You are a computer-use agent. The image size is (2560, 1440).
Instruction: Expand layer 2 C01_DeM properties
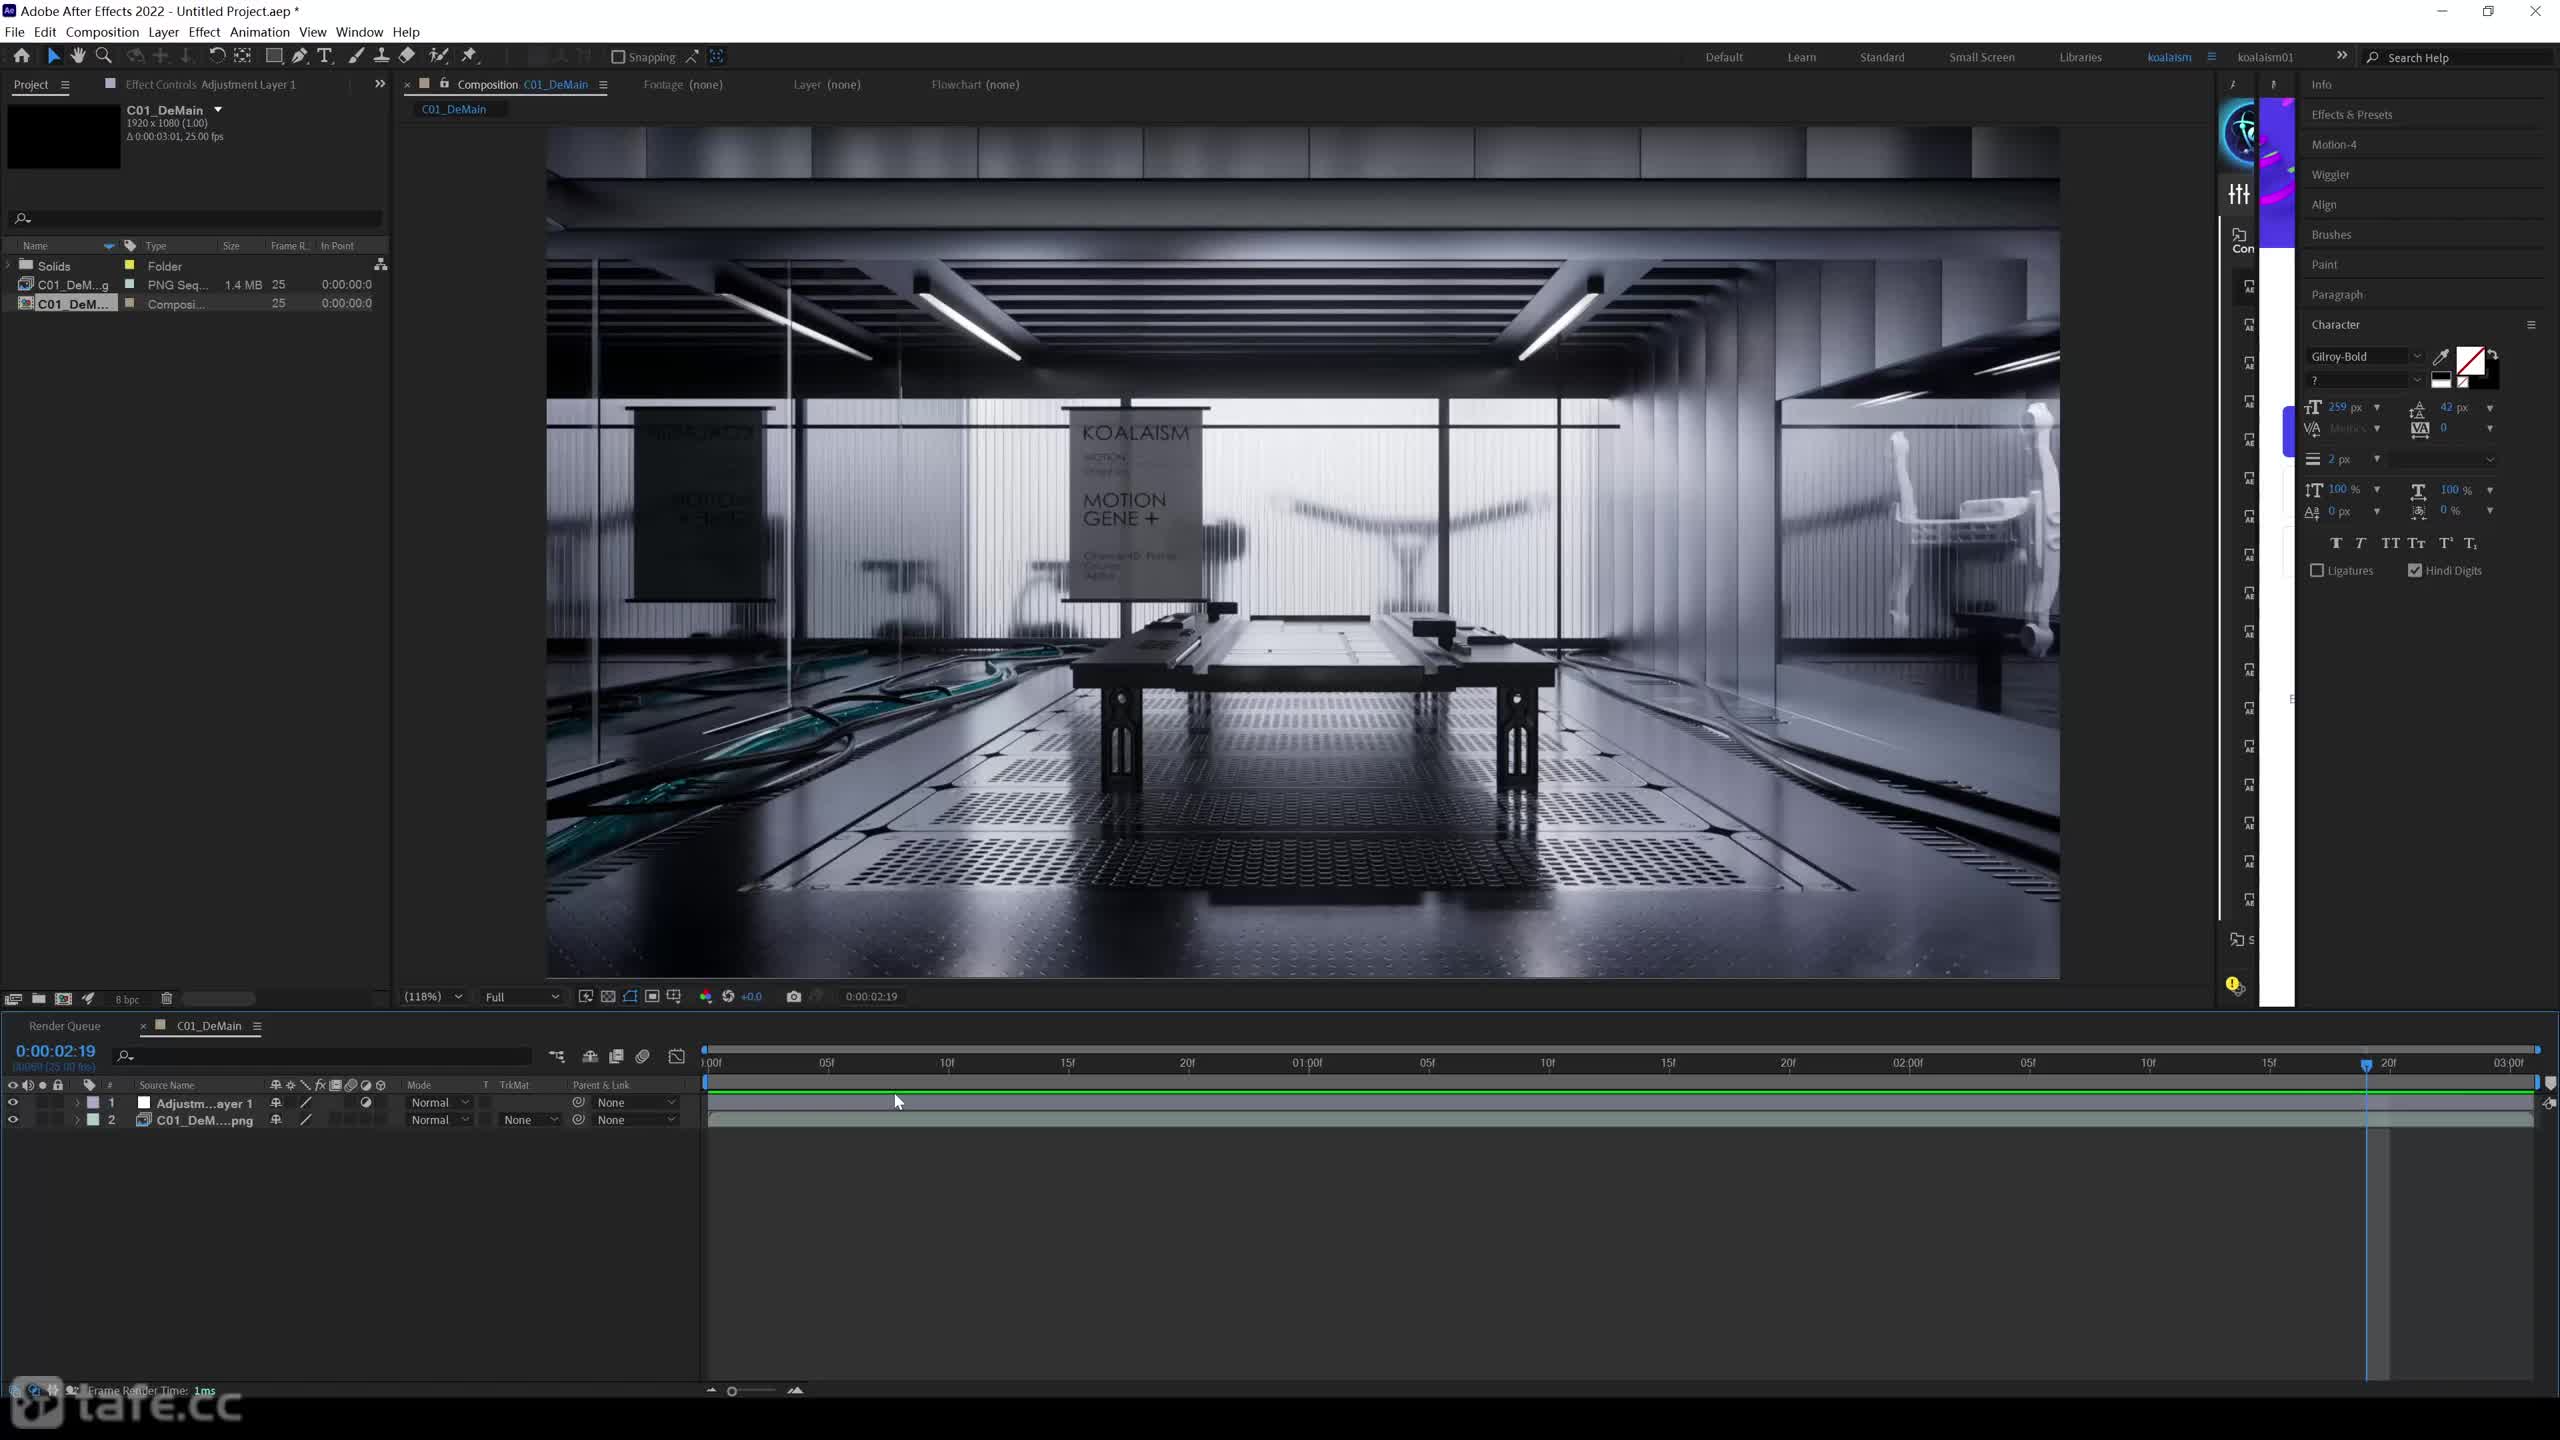click(x=77, y=1120)
